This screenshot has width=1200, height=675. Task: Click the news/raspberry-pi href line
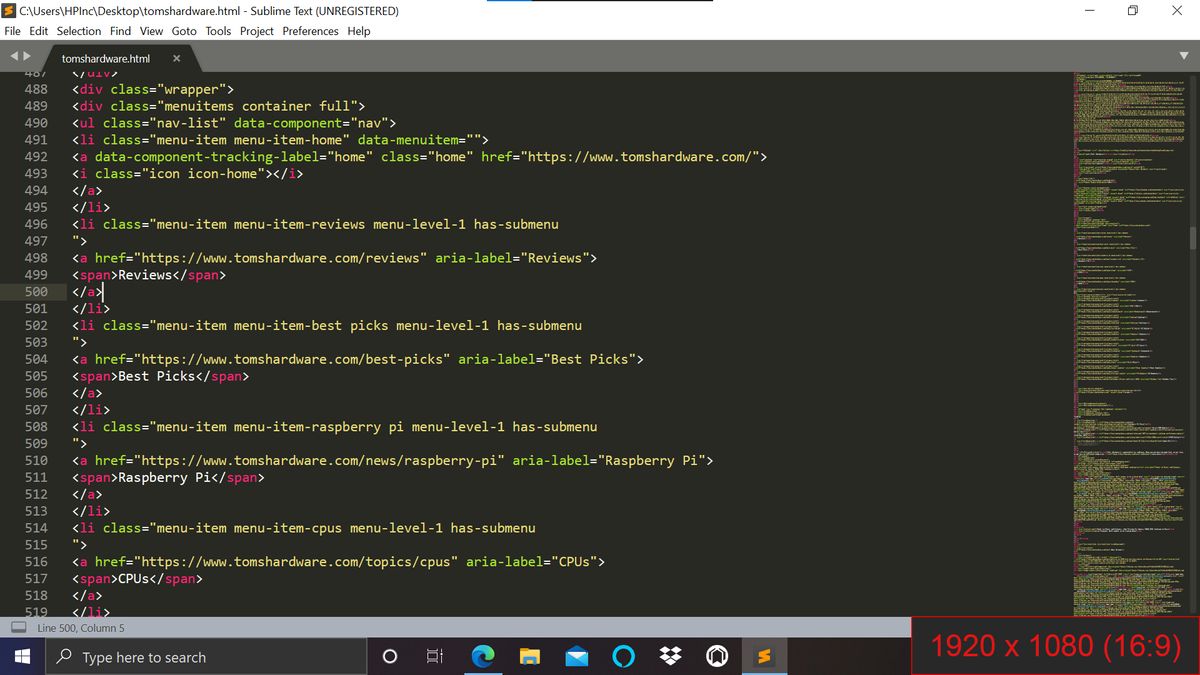[x=393, y=460]
